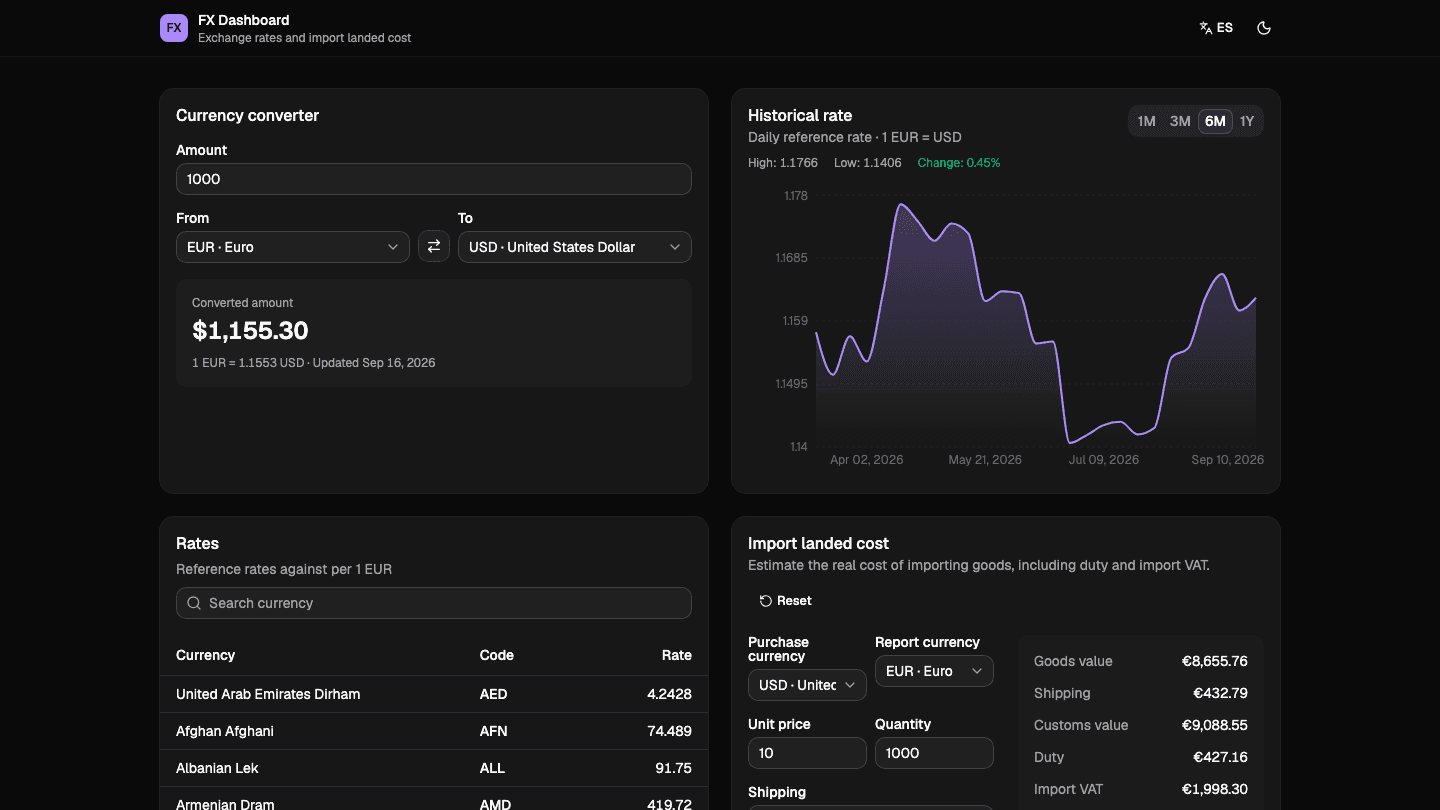Select the 3M chart range tab
This screenshot has width=1440, height=810.
(x=1180, y=121)
